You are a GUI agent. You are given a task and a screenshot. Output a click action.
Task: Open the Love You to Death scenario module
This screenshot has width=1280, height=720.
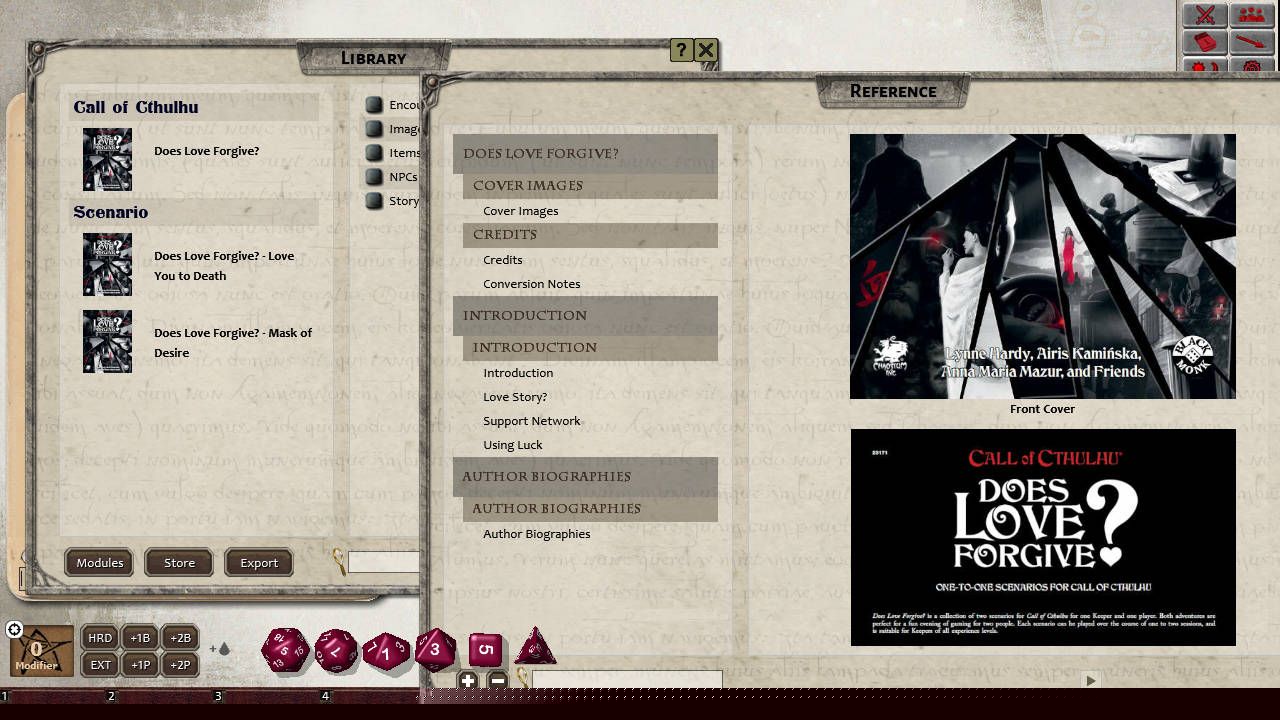coord(224,266)
